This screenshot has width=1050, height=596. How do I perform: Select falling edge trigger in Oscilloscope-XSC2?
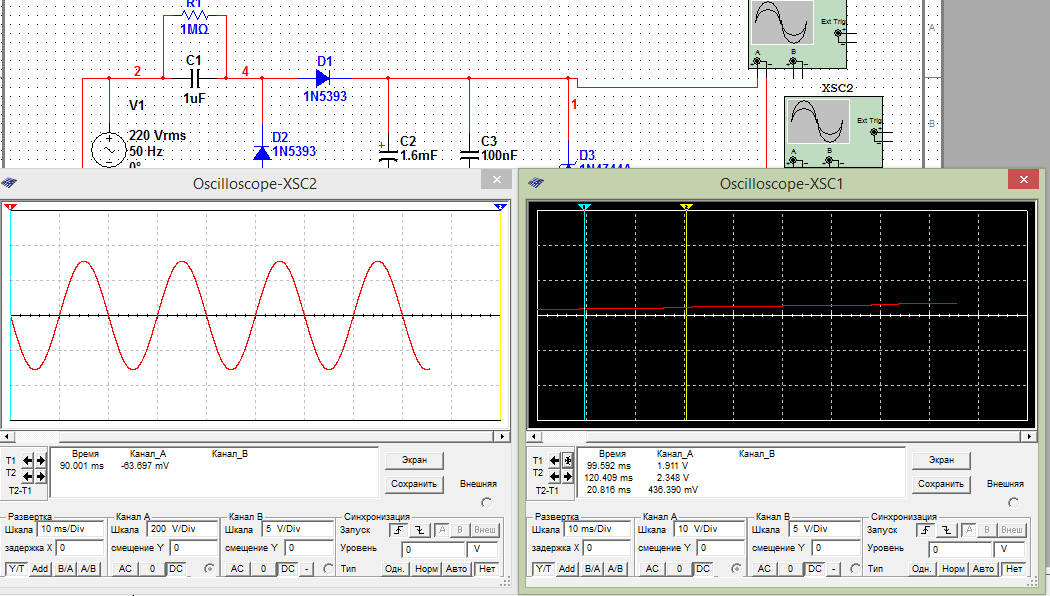(x=420, y=528)
